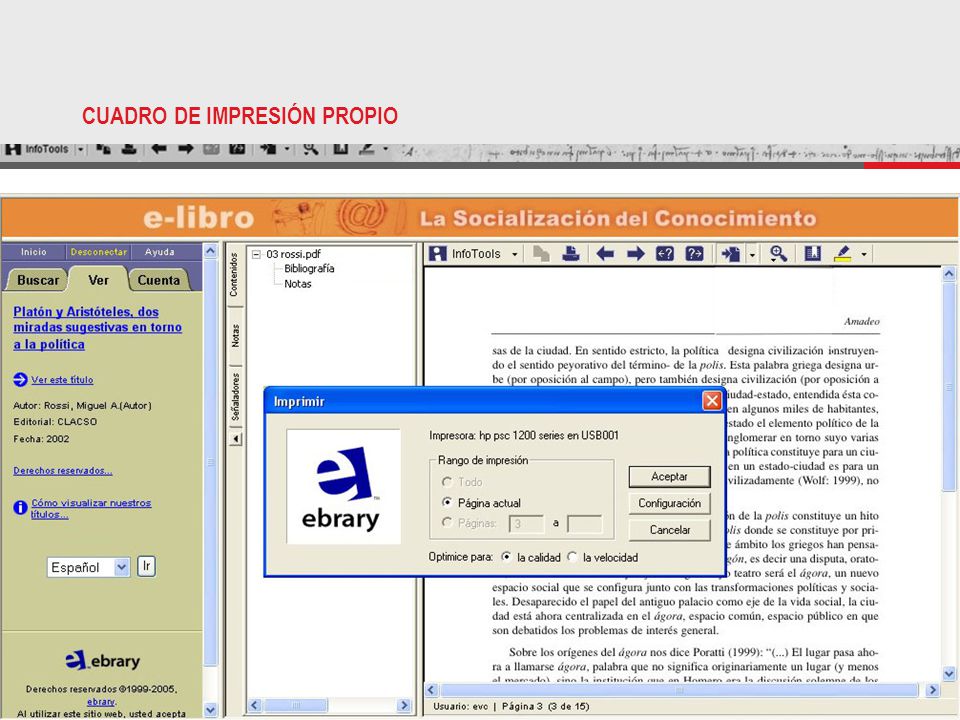The height and width of the screenshot is (720, 960).
Task: Click the InfoTools person icon
Action: [437, 253]
